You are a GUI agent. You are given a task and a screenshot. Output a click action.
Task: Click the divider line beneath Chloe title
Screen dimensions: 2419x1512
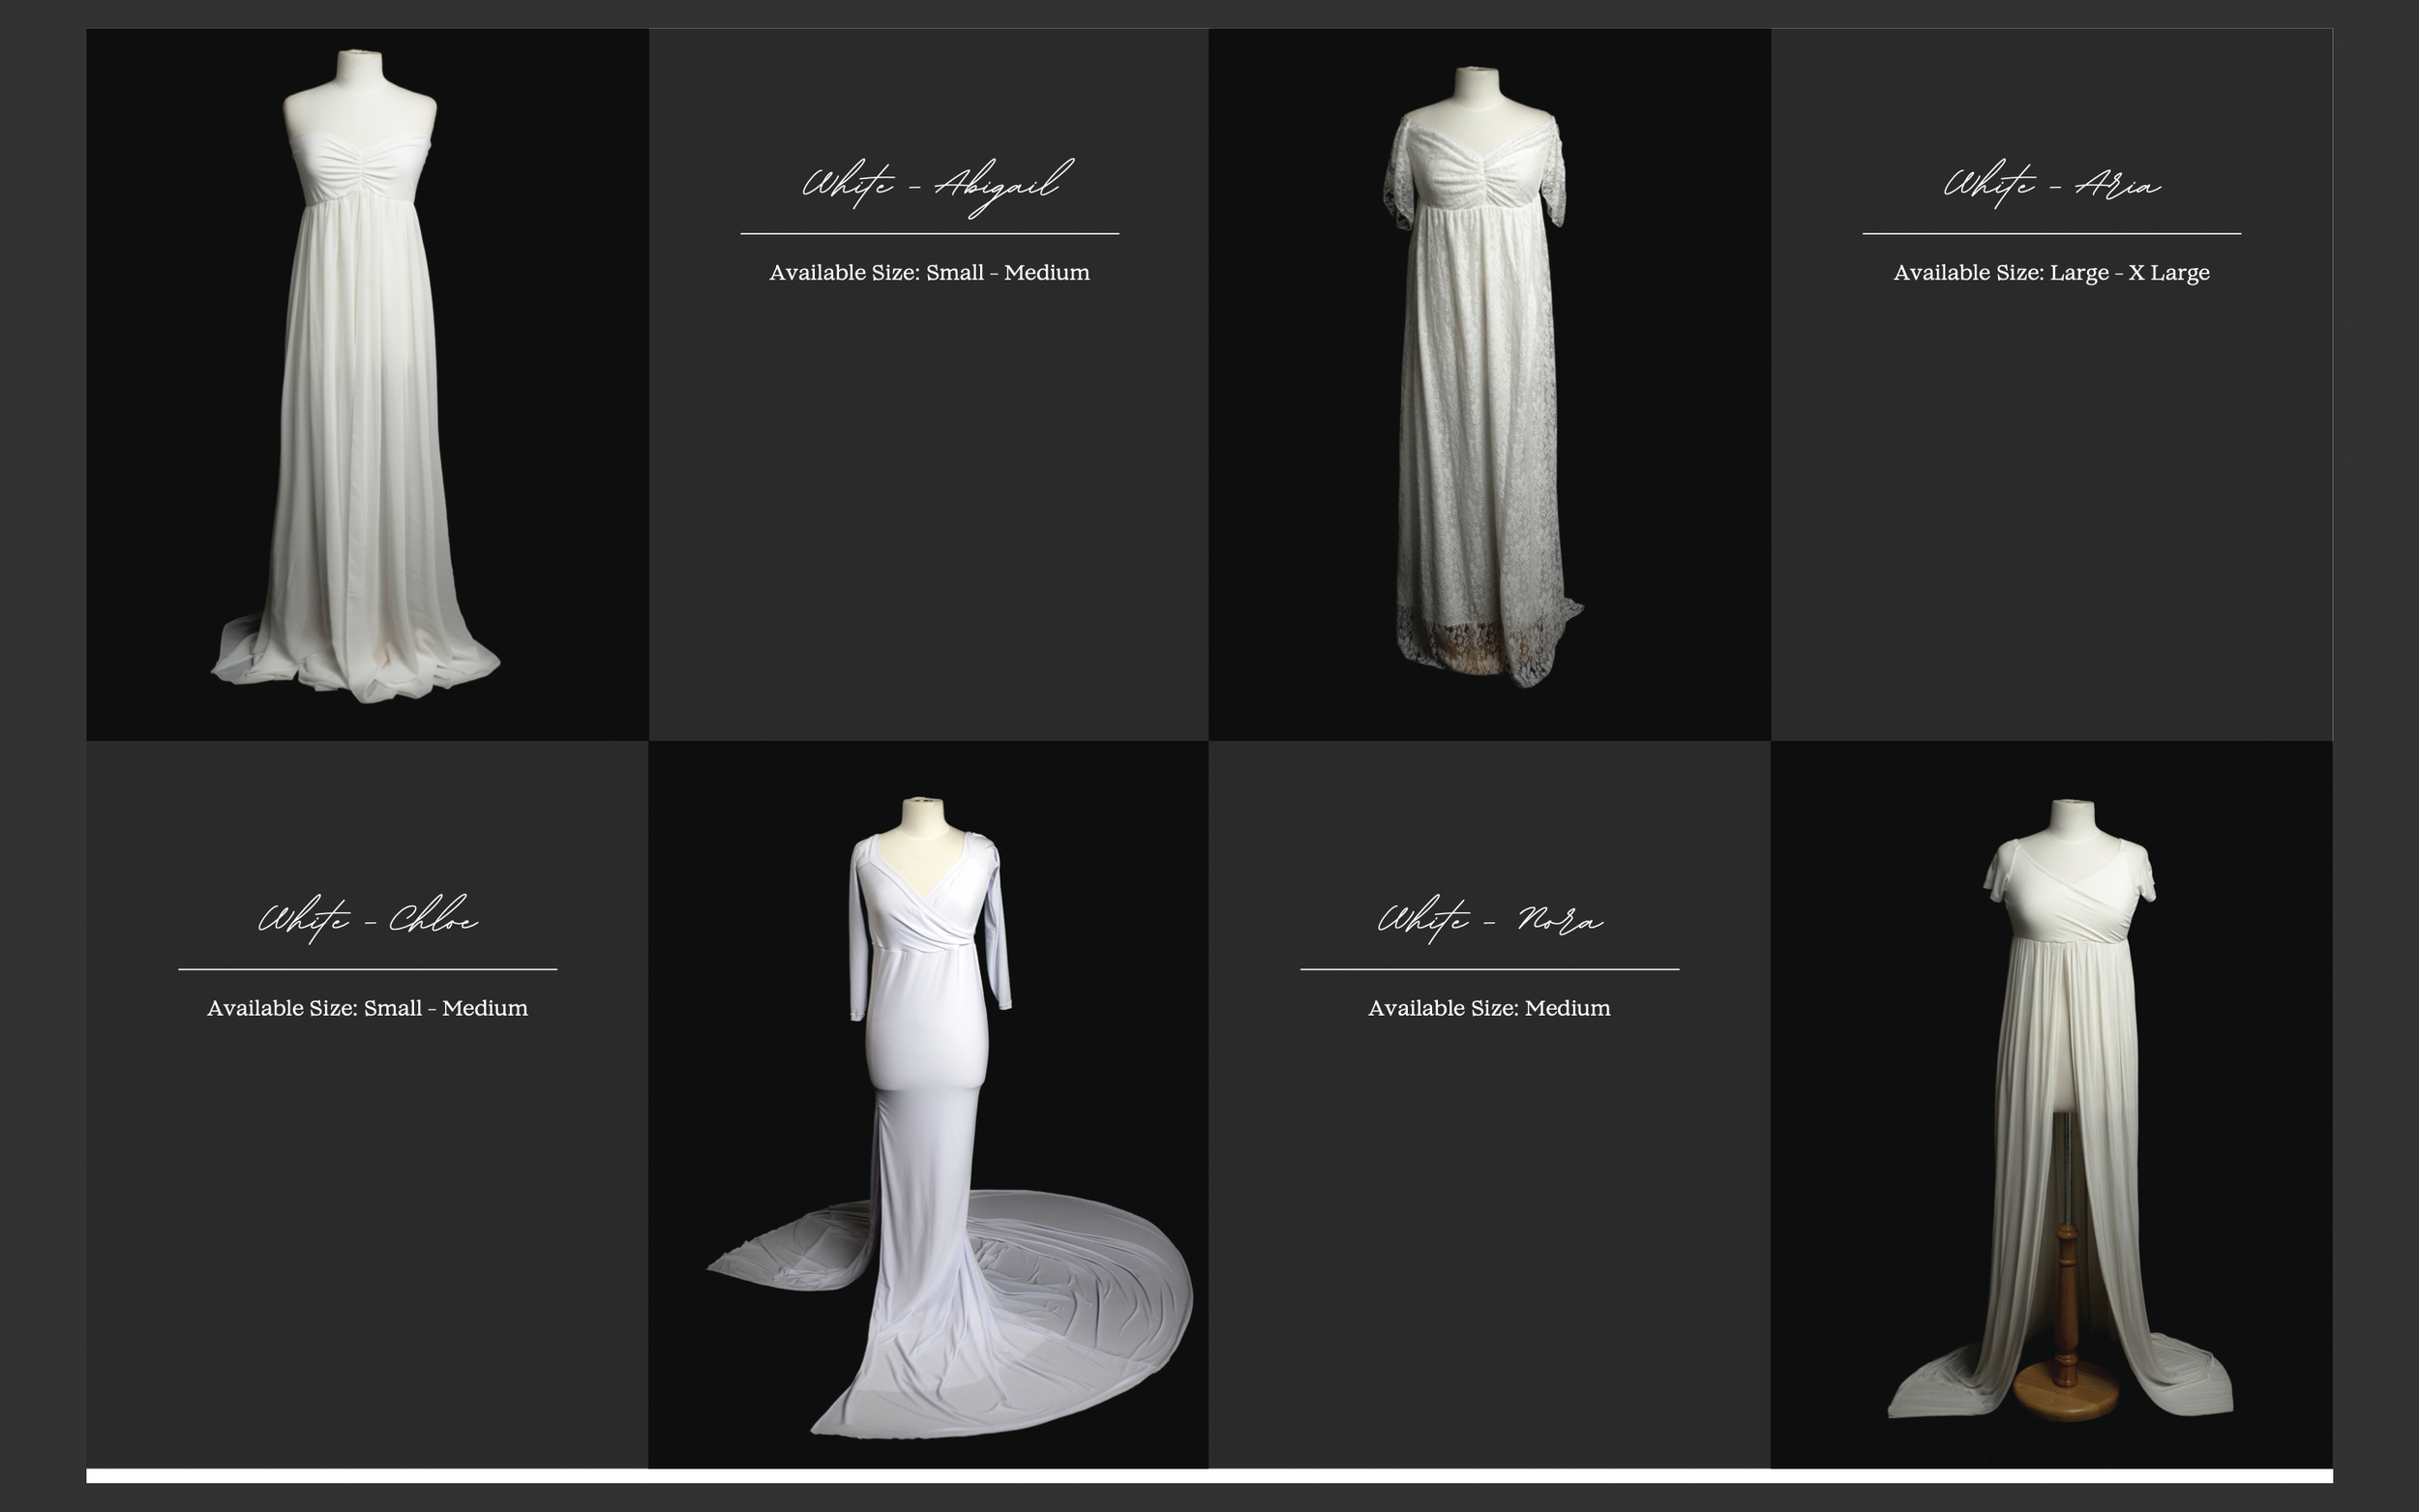pos(367,969)
